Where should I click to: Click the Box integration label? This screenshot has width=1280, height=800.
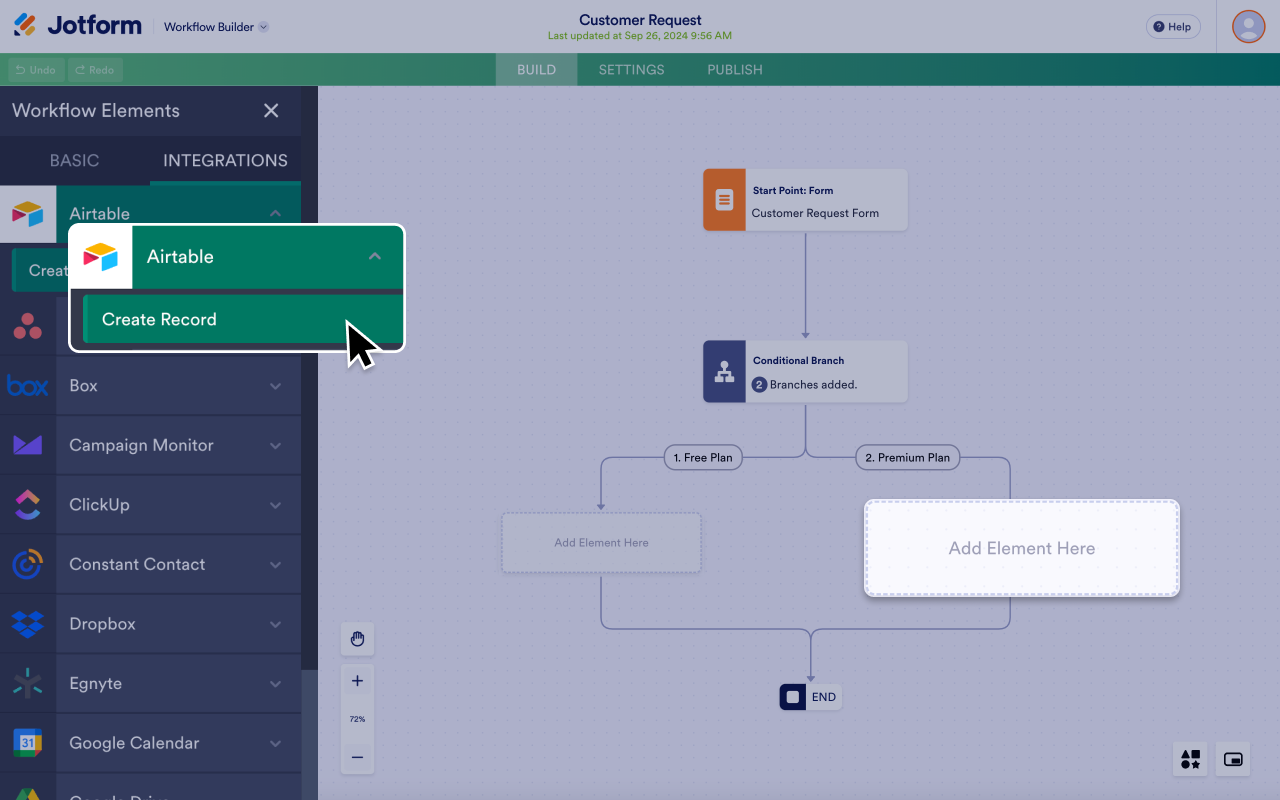[83, 386]
